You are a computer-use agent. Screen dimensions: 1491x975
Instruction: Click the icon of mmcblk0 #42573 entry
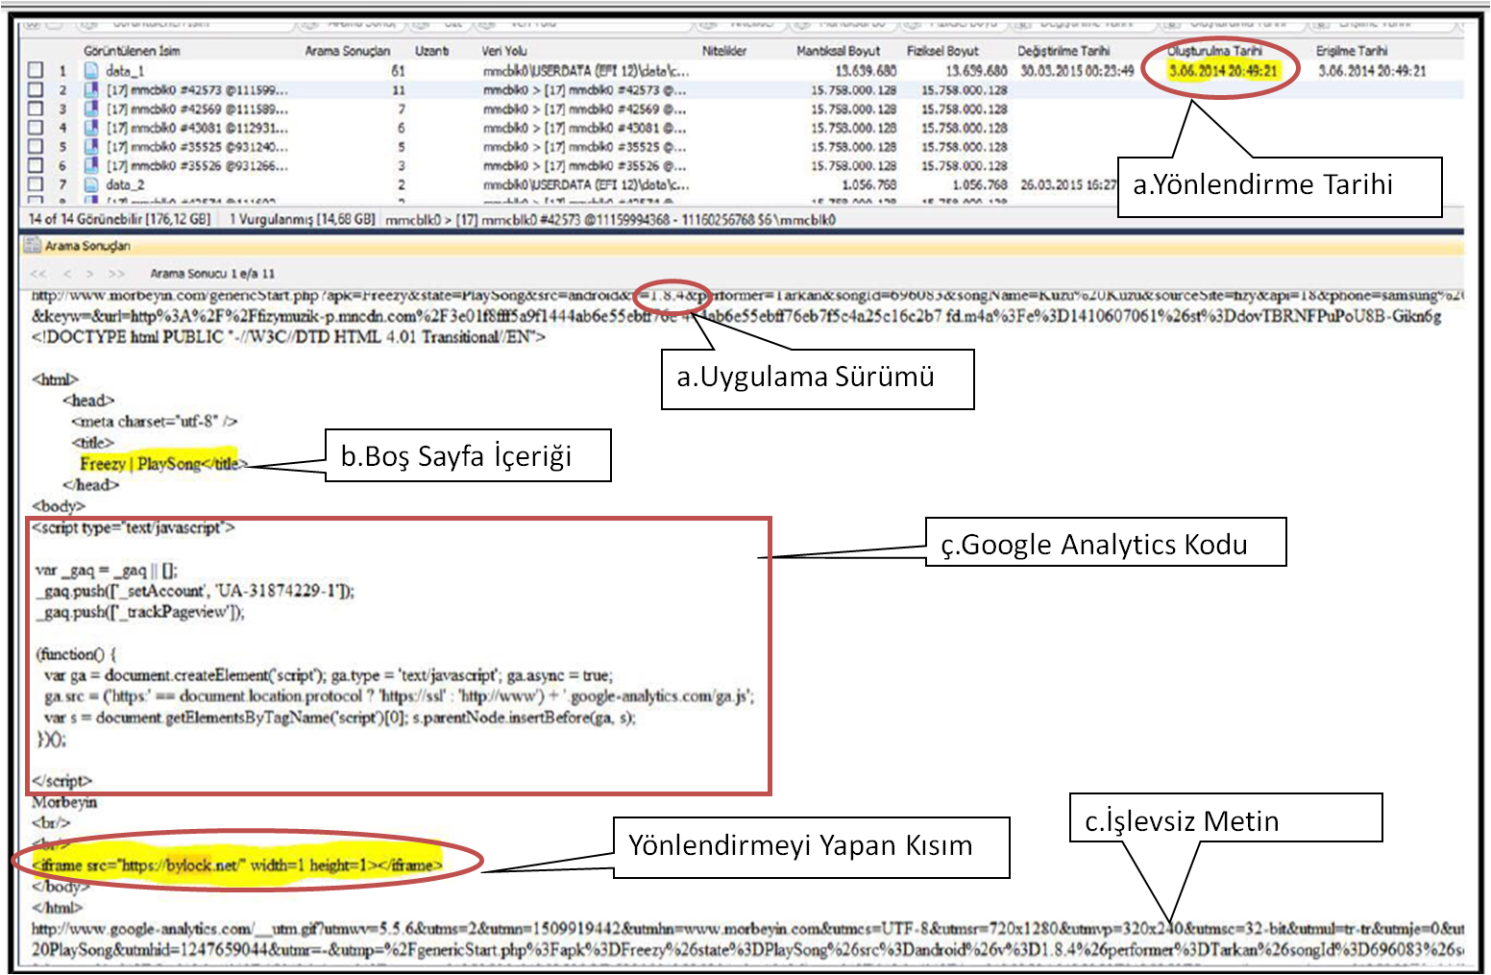pyautogui.click(x=91, y=90)
